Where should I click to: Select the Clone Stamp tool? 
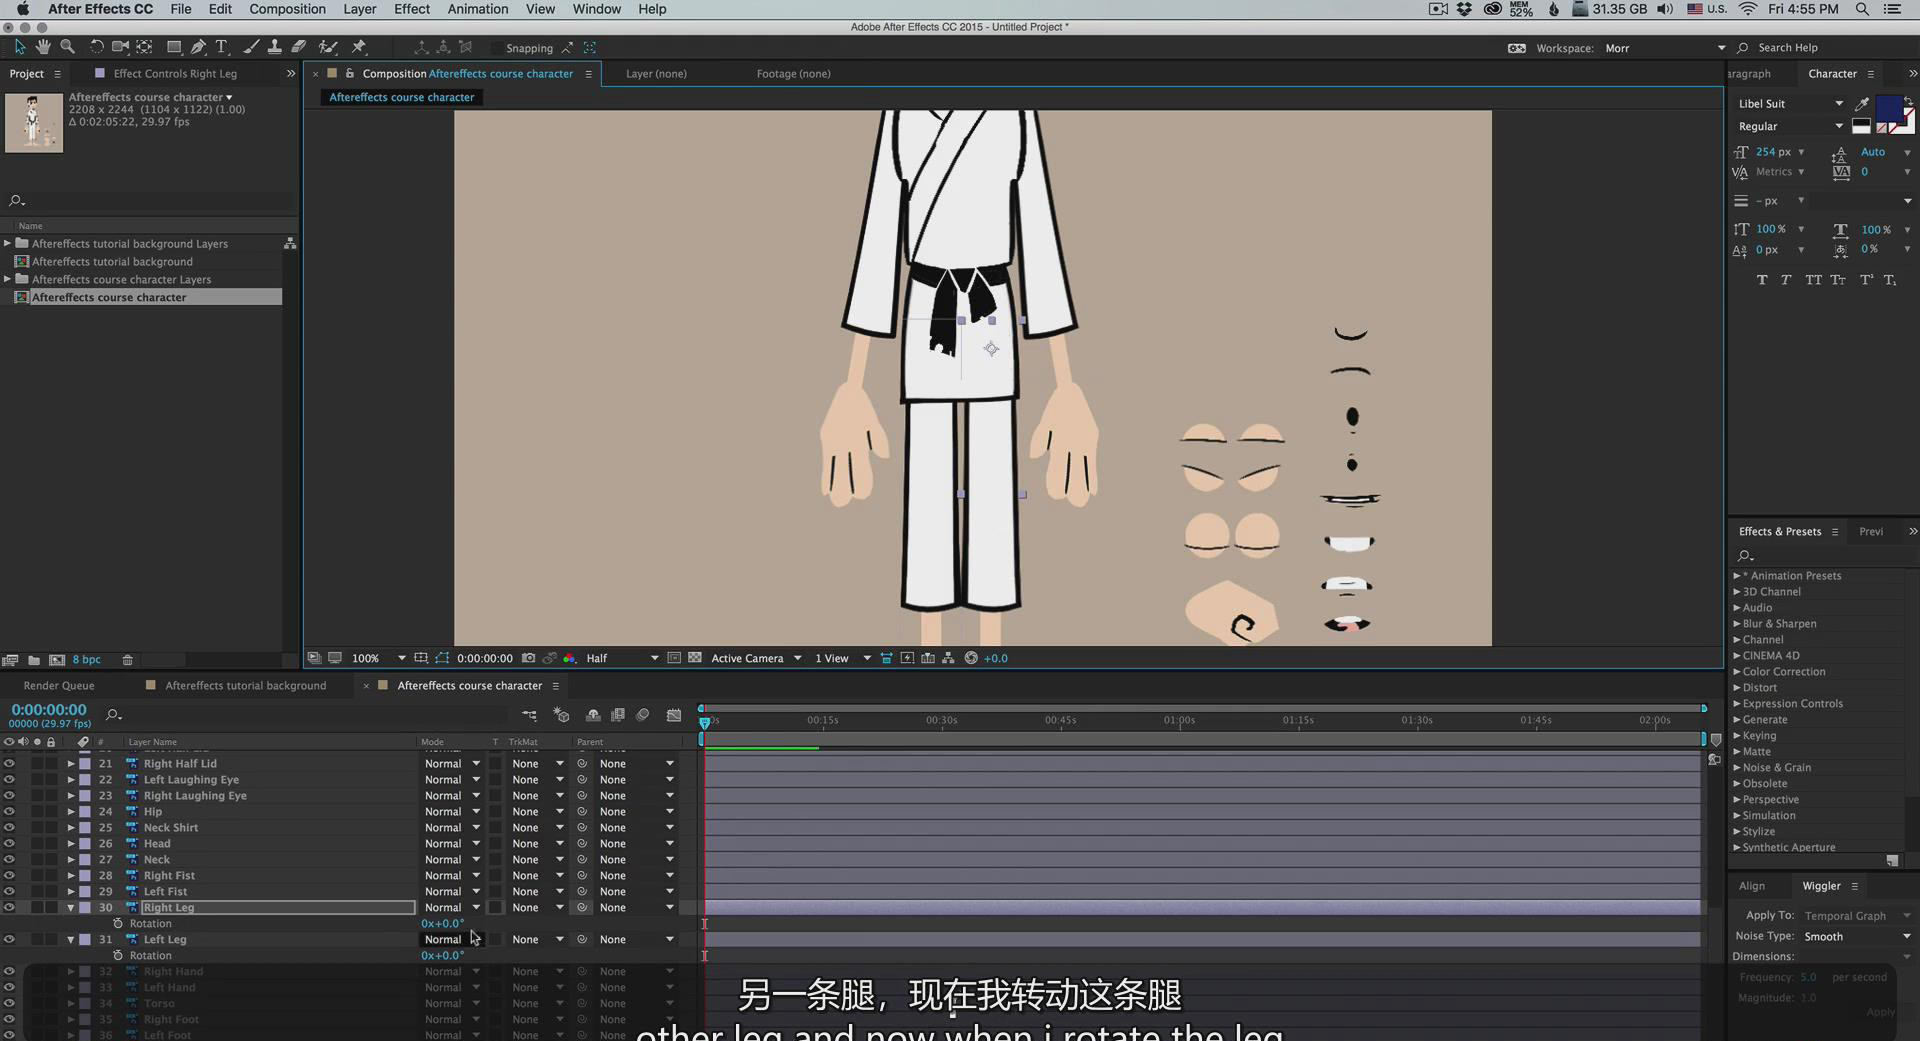coord(274,47)
